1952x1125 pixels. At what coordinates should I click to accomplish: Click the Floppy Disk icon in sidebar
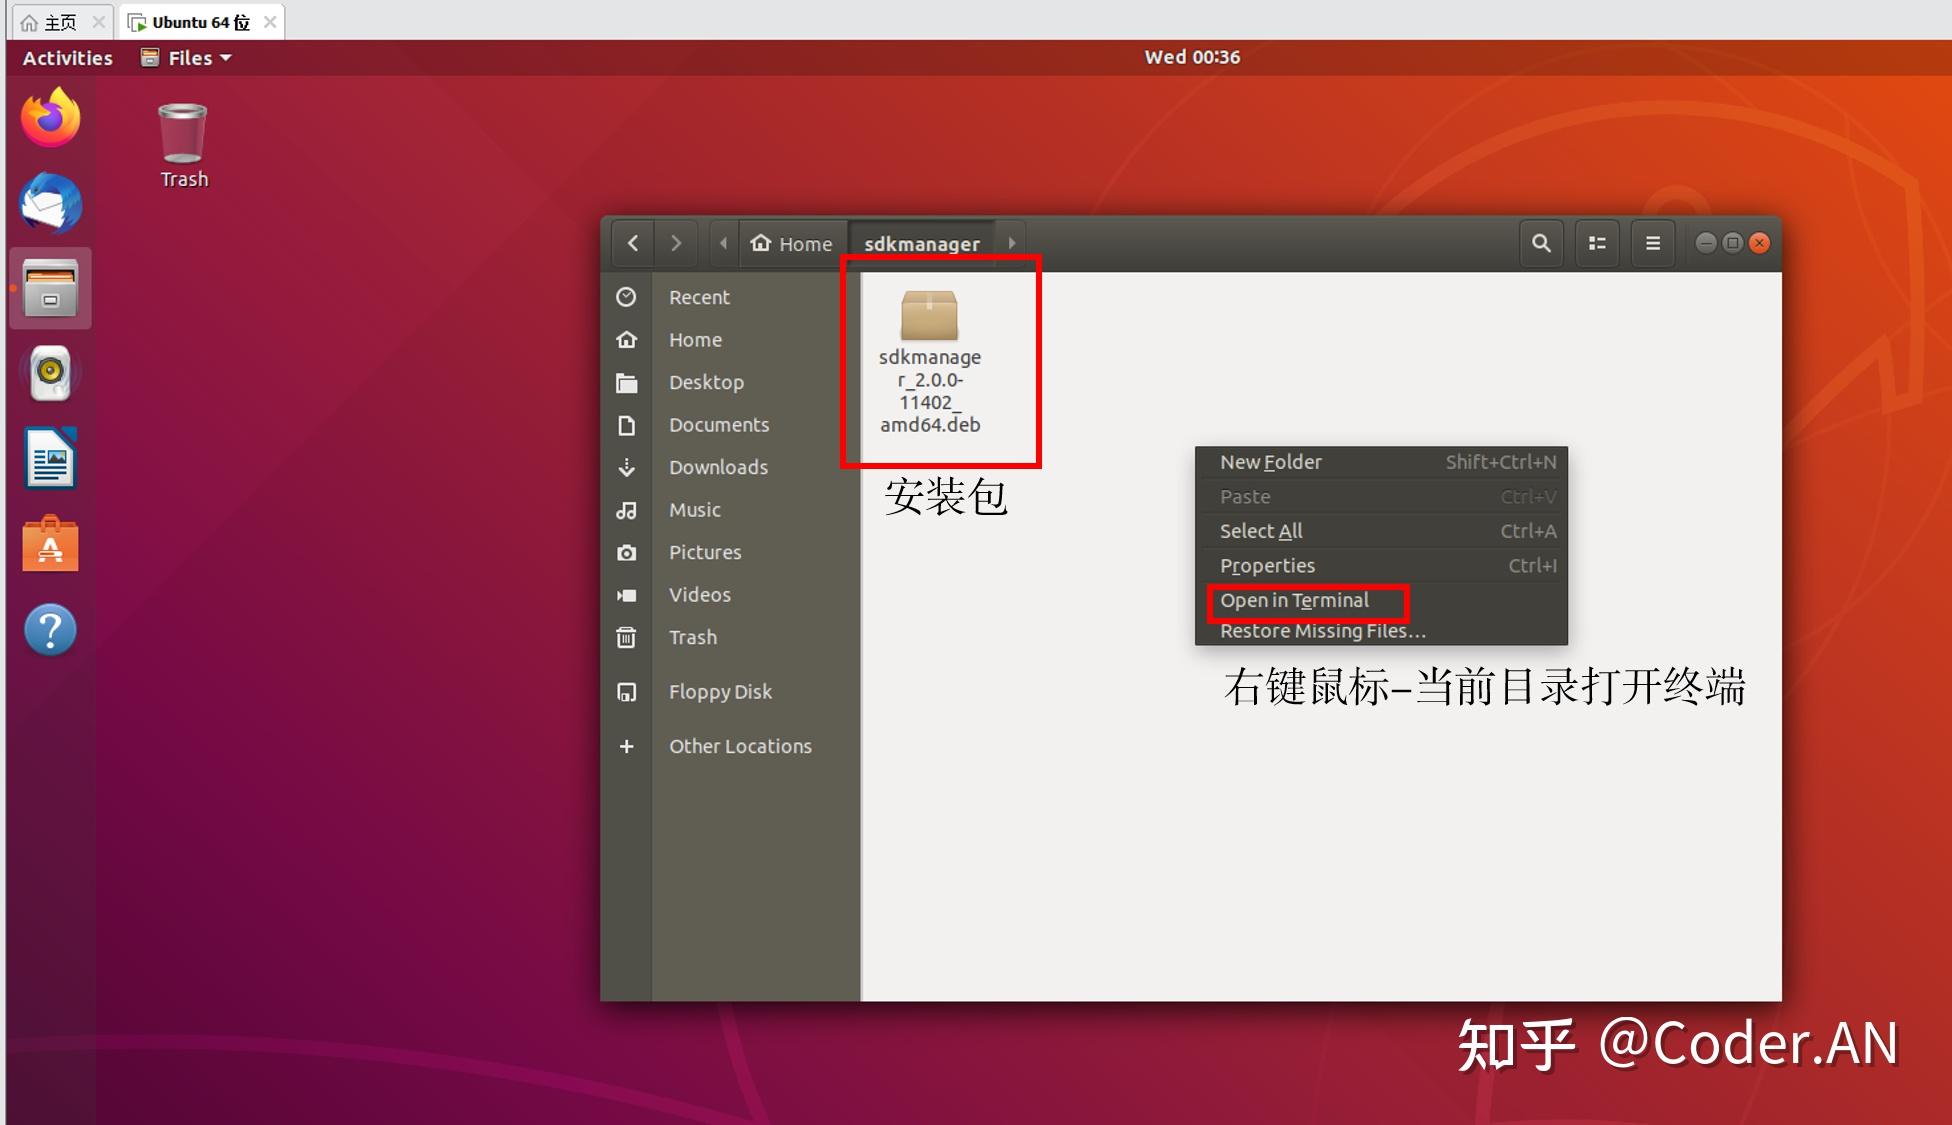click(626, 692)
